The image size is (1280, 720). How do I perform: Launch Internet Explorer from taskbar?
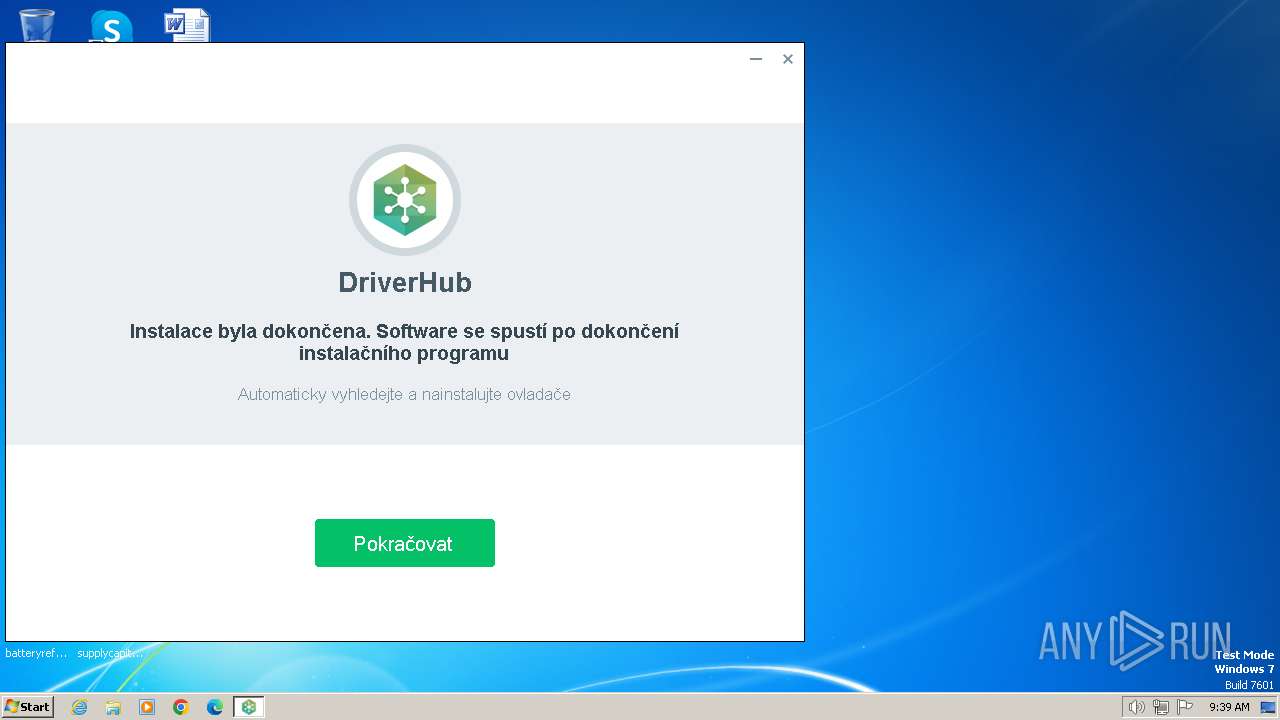click(80, 707)
